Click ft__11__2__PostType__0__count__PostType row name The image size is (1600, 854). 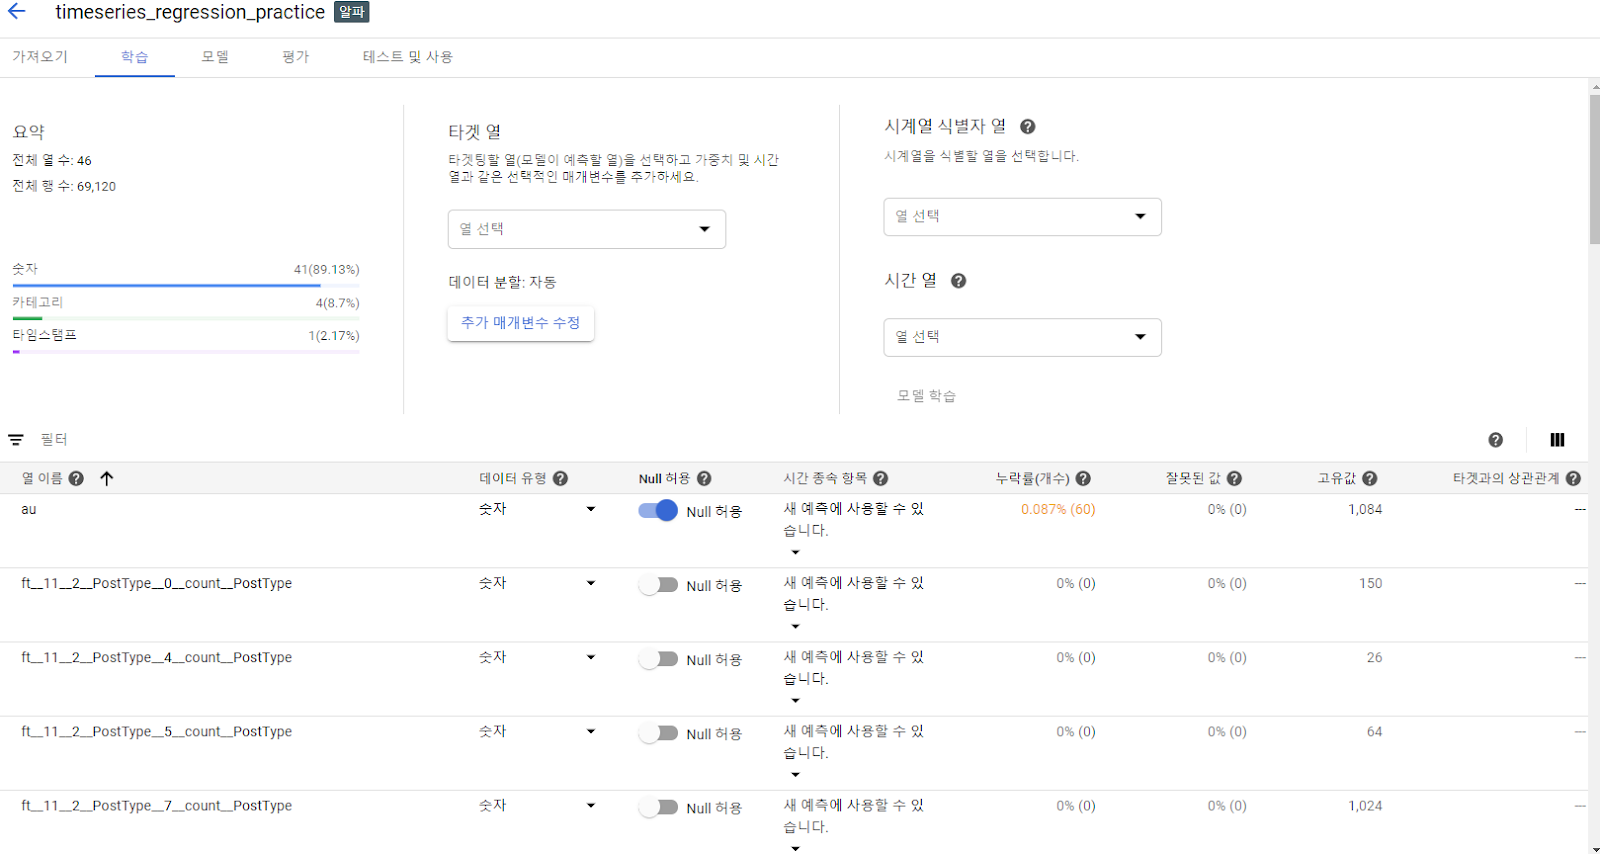pyautogui.click(x=157, y=584)
